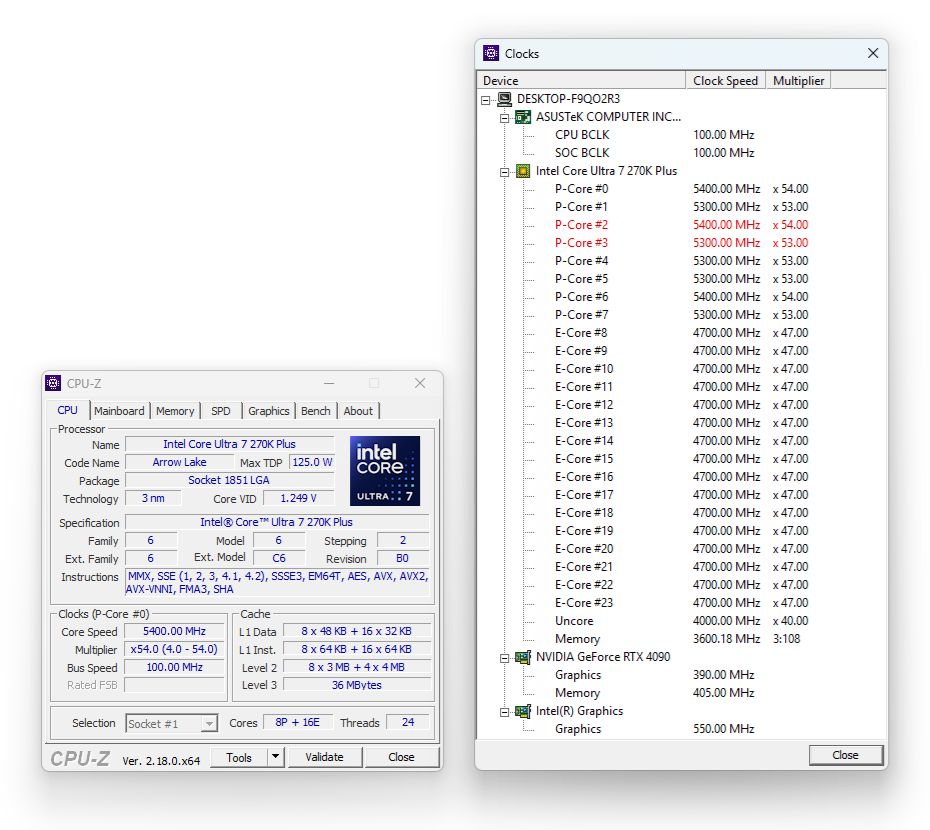
Task: Click the Validate button
Action: tap(324, 757)
